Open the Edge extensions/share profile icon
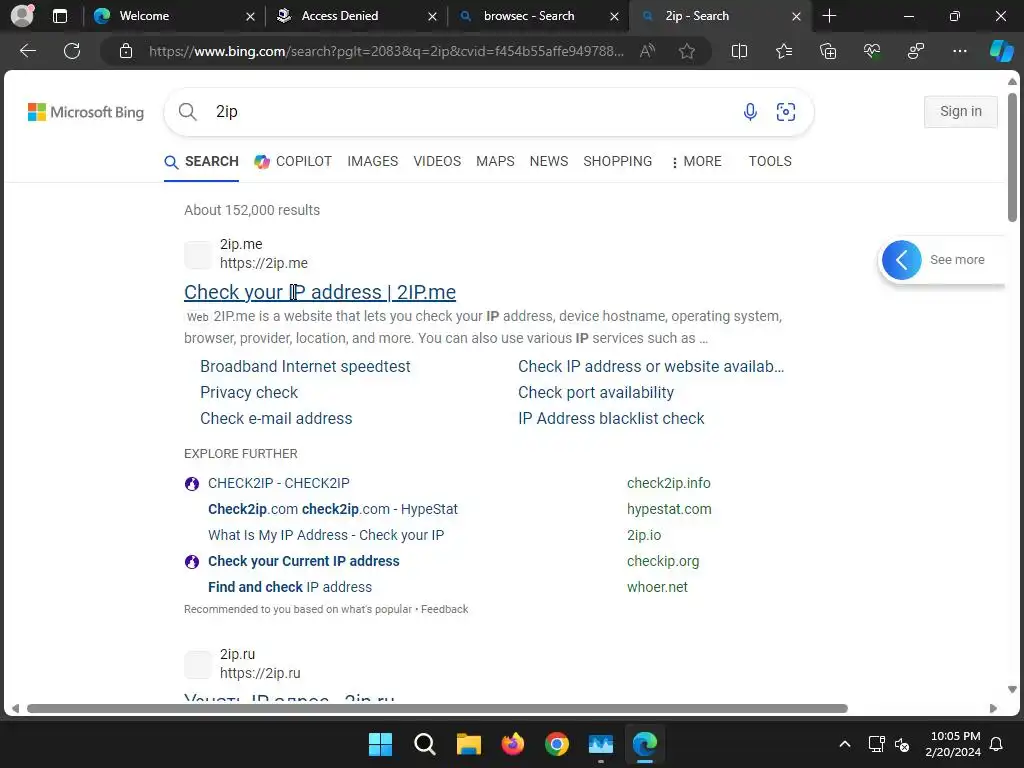The width and height of the screenshot is (1024, 768). pos(916,51)
